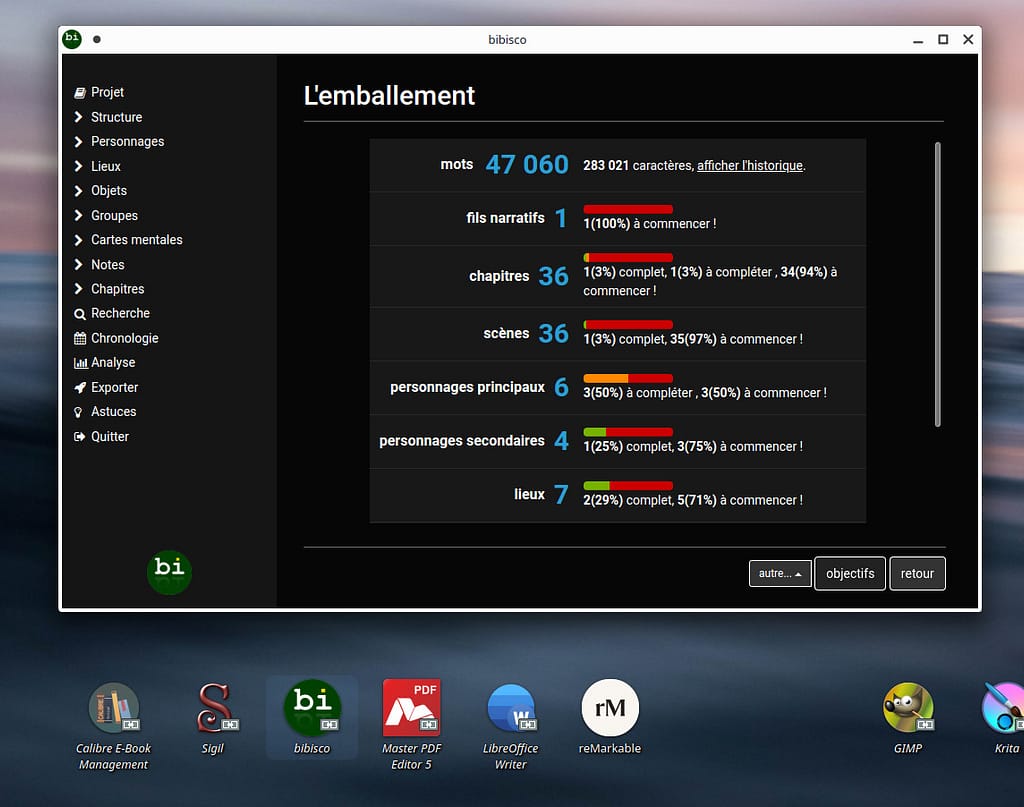This screenshot has width=1024, height=807.
Task: Click the bar chart icon for Analyse
Action: pos(80,363)
